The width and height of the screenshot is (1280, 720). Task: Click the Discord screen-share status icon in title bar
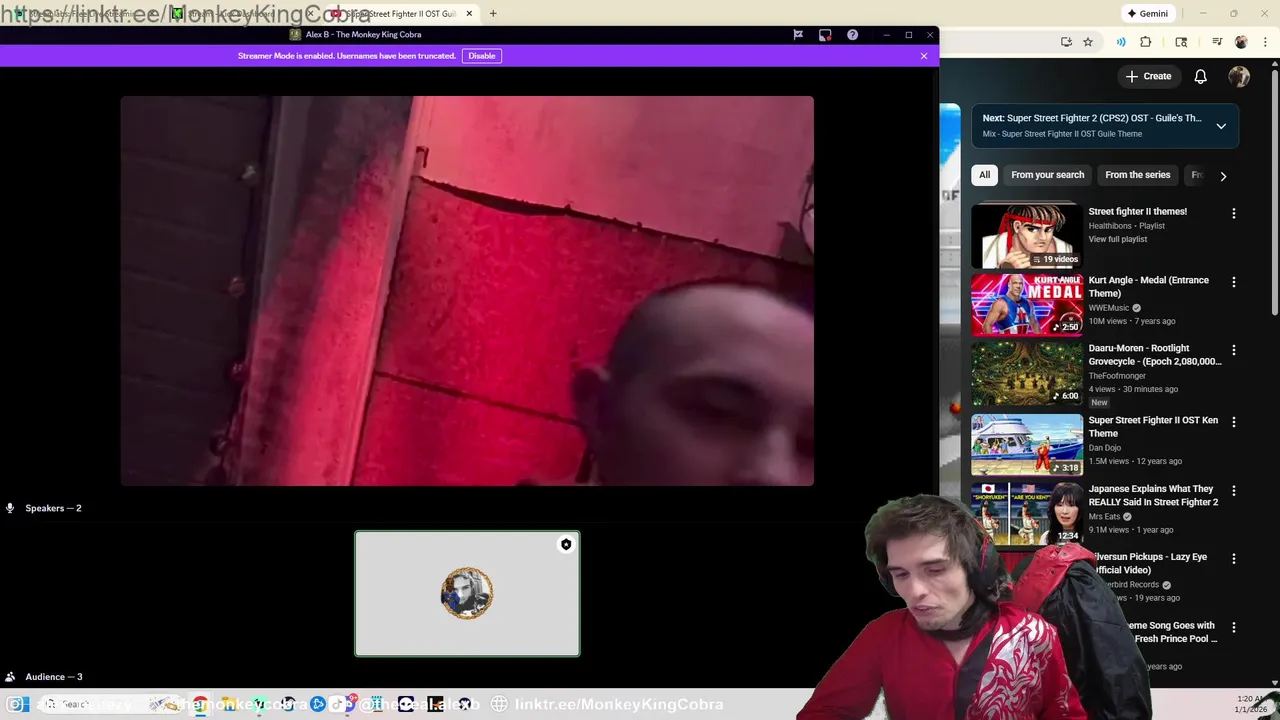(x=825, y=34)
